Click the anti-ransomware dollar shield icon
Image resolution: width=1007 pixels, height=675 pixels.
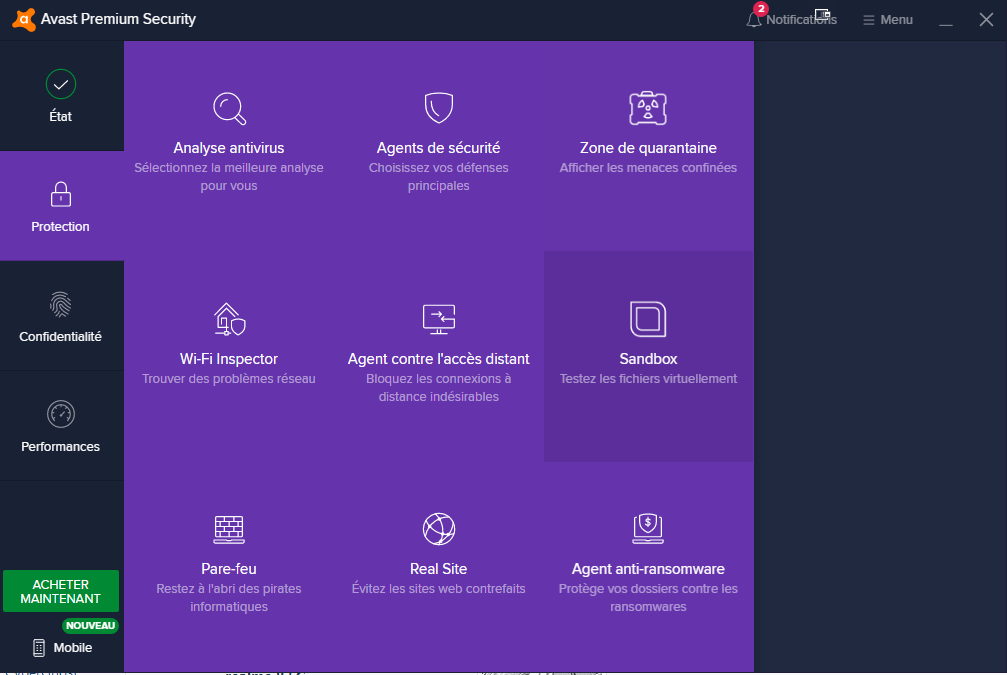coord(648,529)
